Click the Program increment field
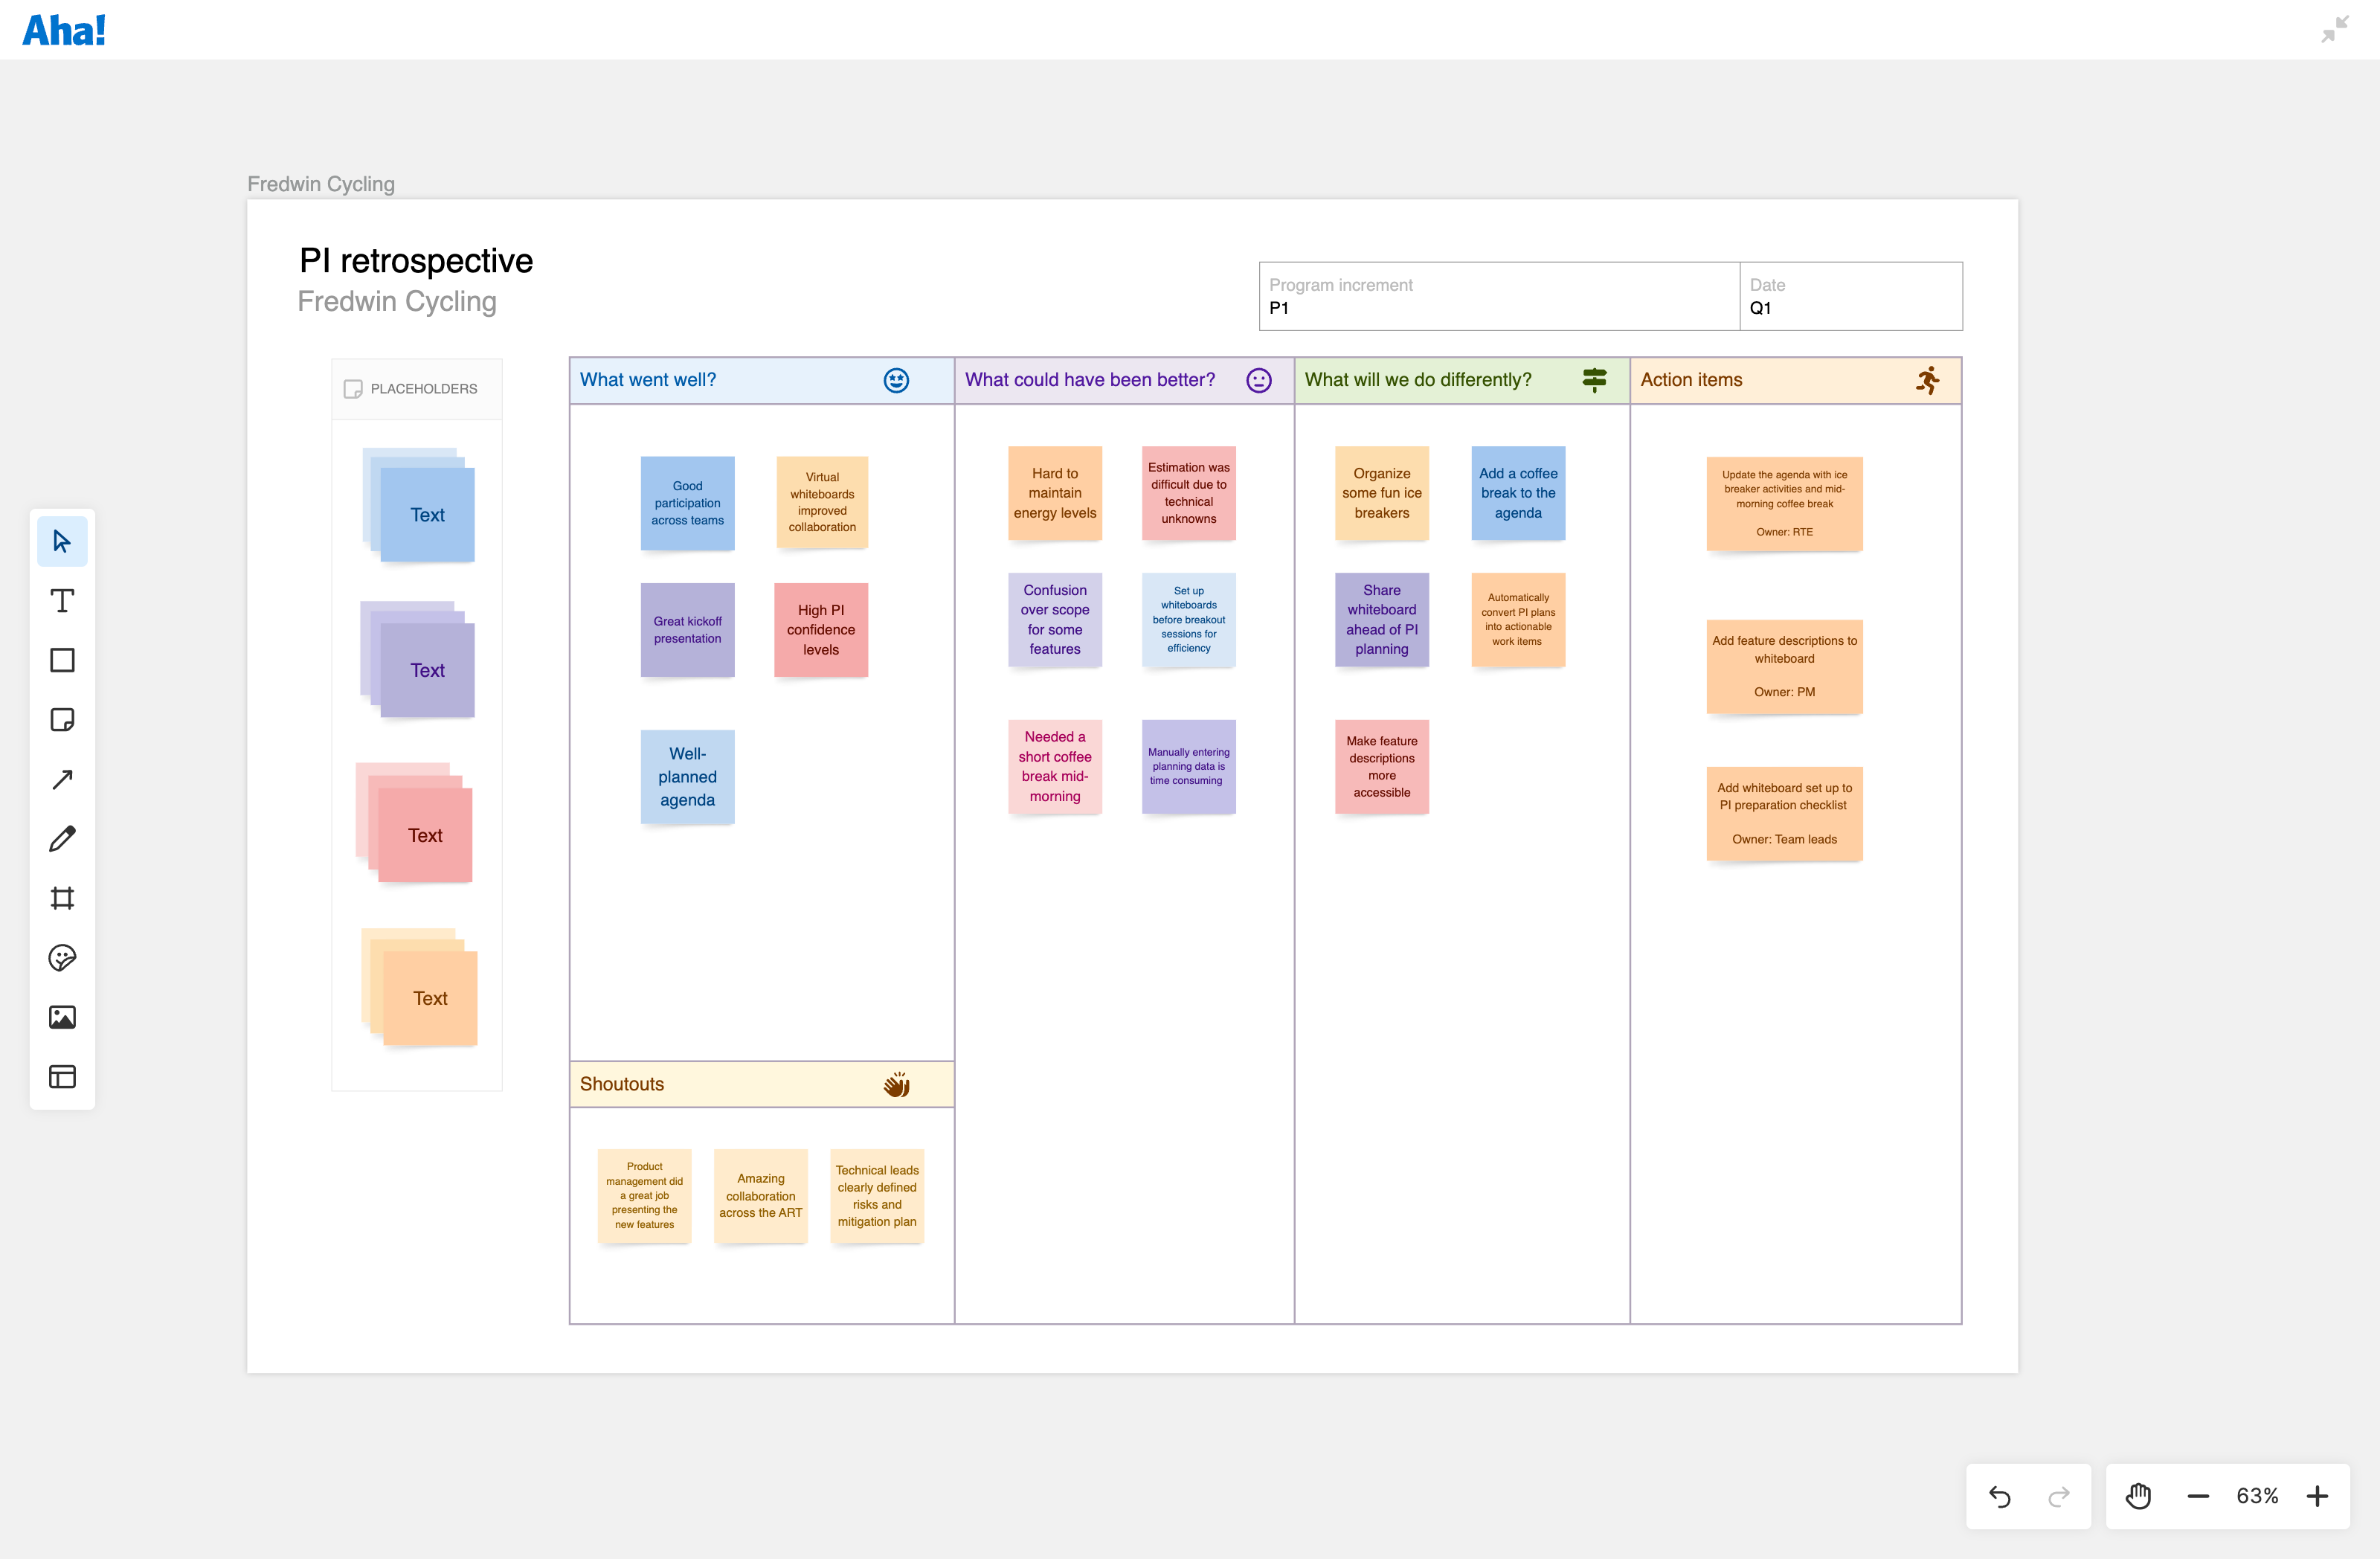The height and width of the screenshot is (1559, 2380). pyautogui.click(x=1497, y=296)
